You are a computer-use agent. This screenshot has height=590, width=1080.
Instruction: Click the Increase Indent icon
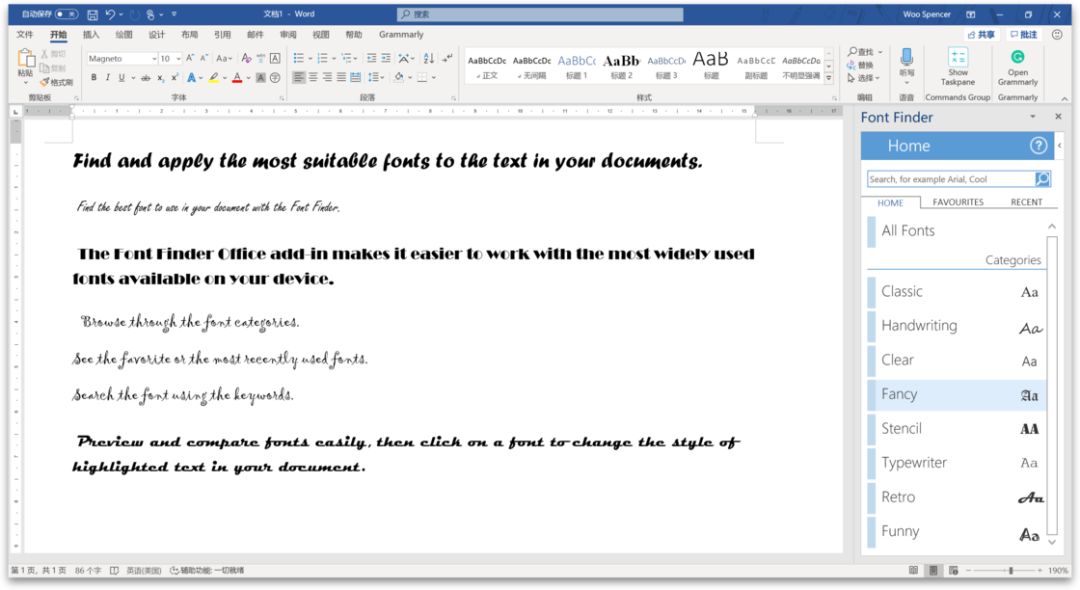click(386, 59)
